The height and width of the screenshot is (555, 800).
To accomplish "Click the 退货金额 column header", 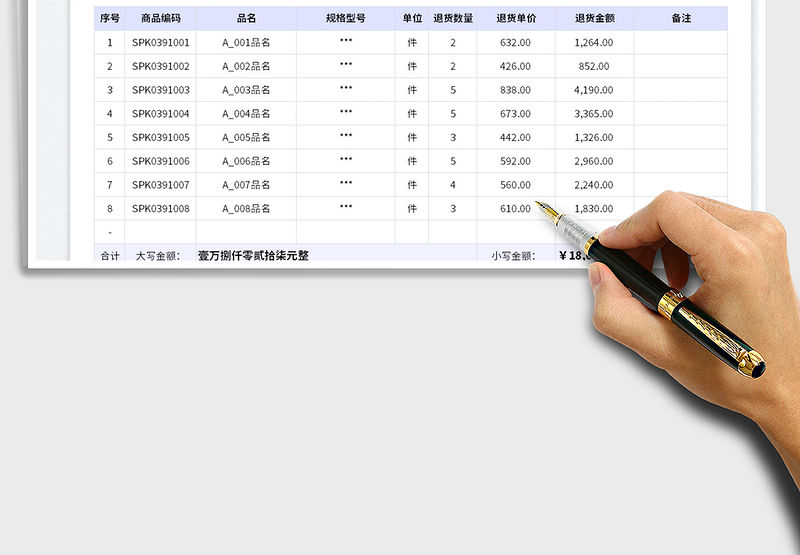I will click(594, 18).
